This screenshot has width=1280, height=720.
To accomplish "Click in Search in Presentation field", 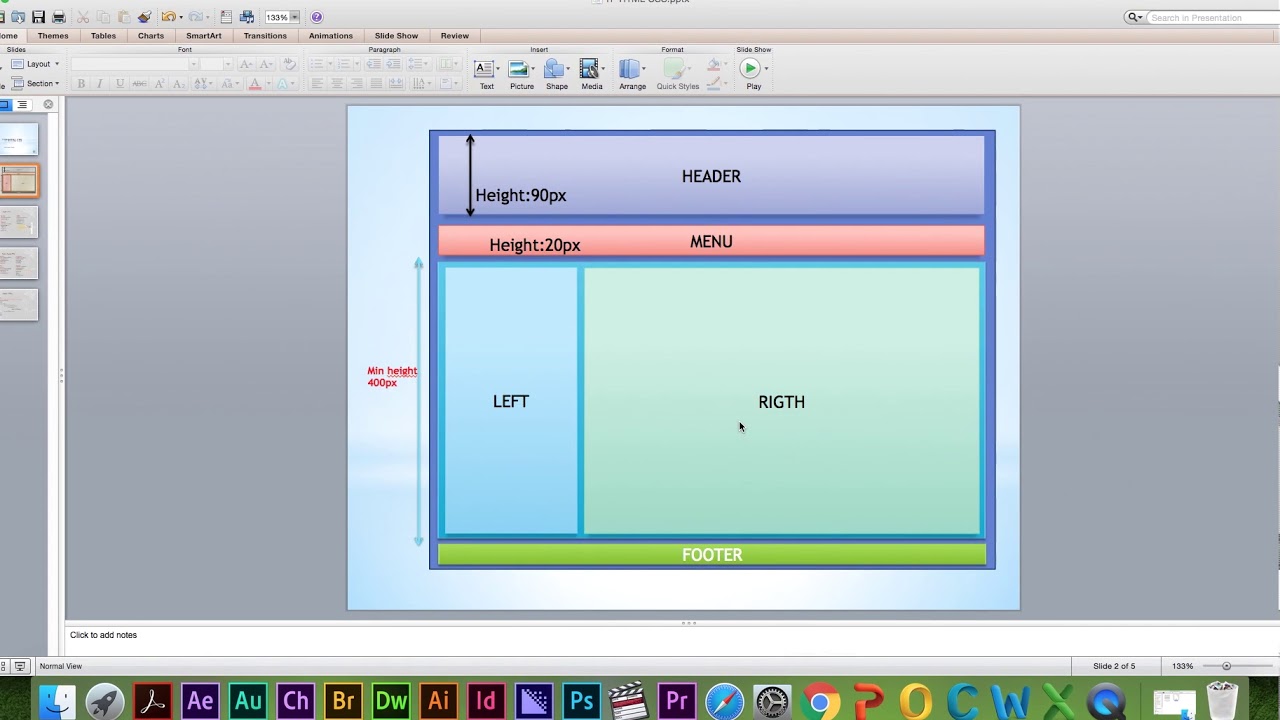I will pyautogui.click(x=1210, y=17).
